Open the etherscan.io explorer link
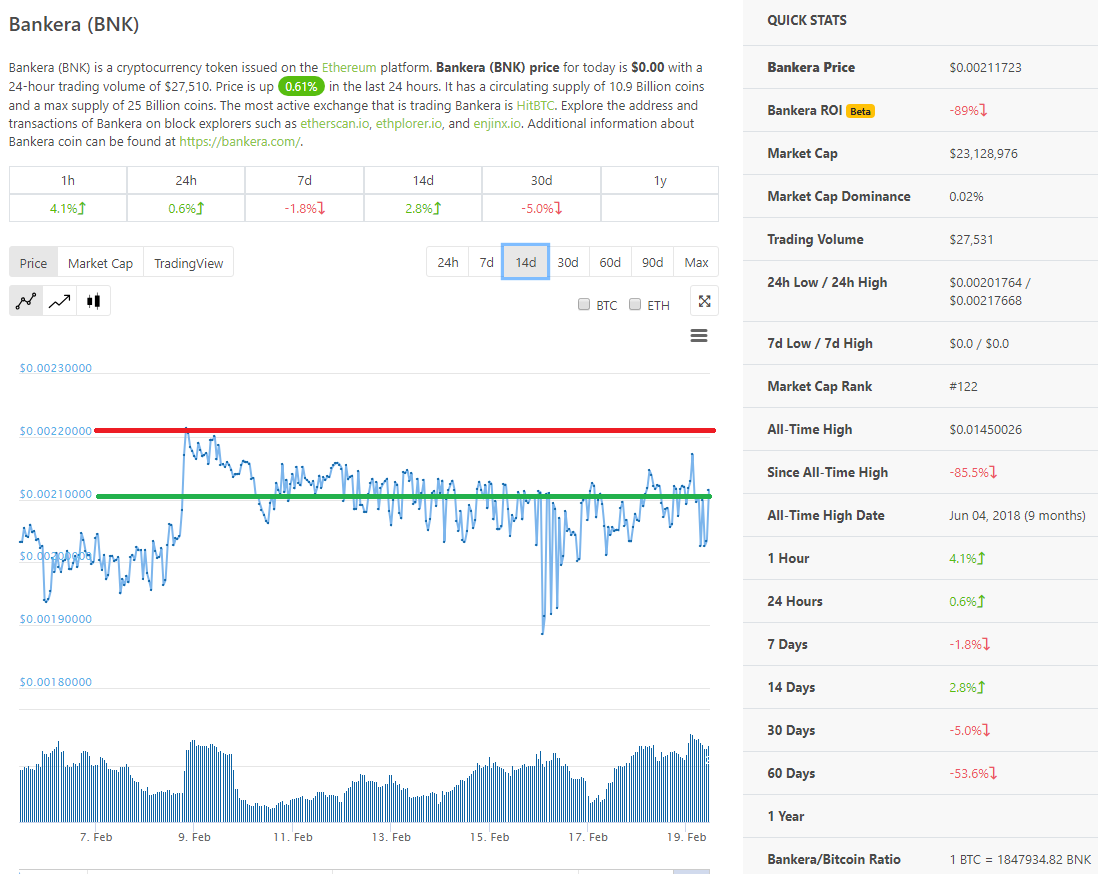The image size is (1098, 874). [334, 123]
